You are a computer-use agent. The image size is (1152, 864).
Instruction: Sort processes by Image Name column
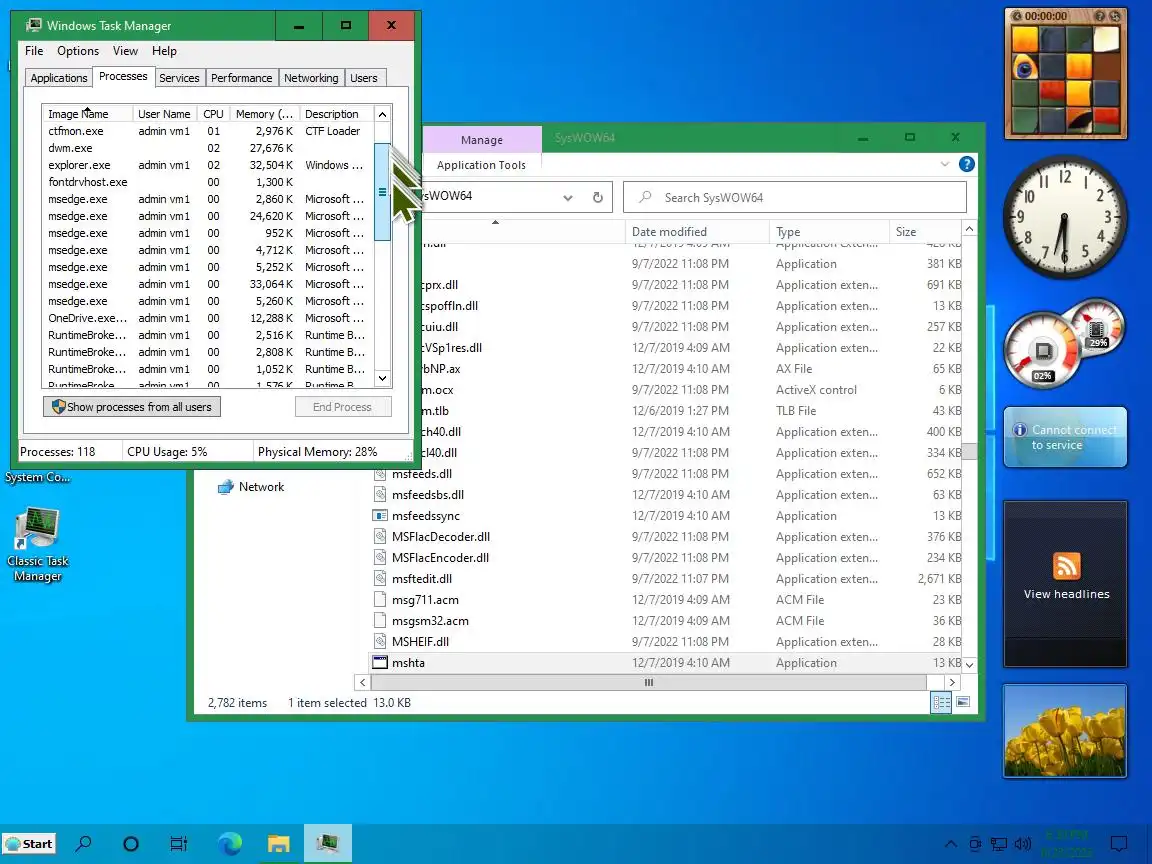87,114
